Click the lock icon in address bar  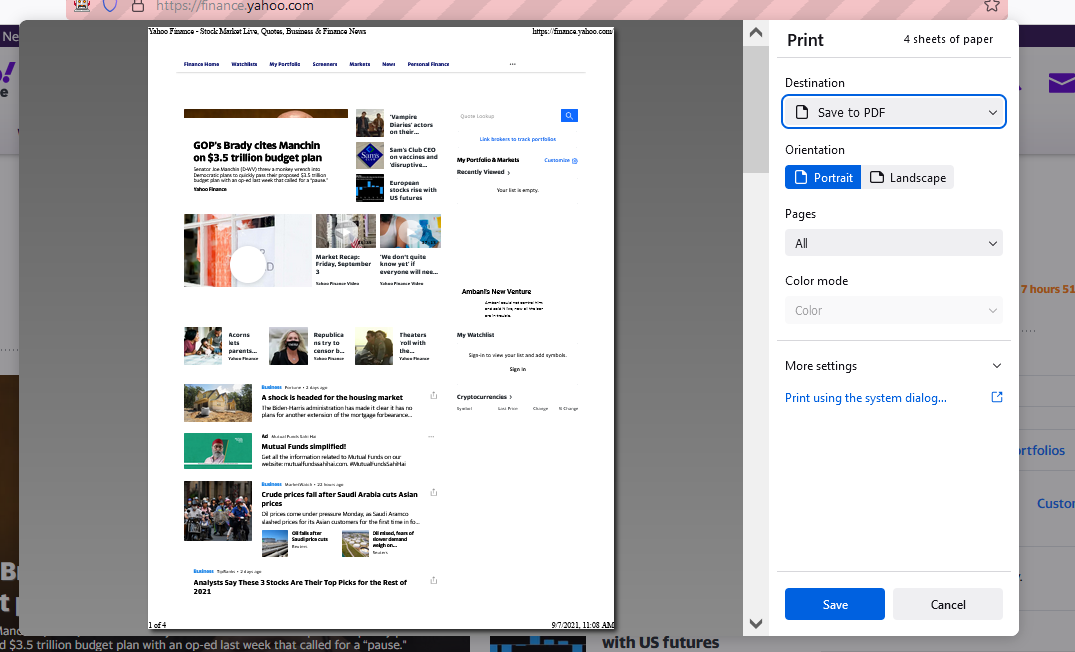[138, 6]
